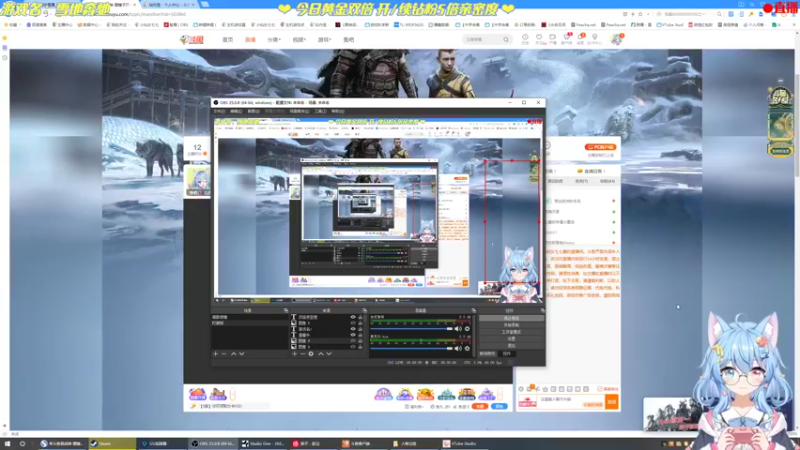
Task: Toggle lock on the third source row
Action: pyautogui.click(x=360, y=329)
